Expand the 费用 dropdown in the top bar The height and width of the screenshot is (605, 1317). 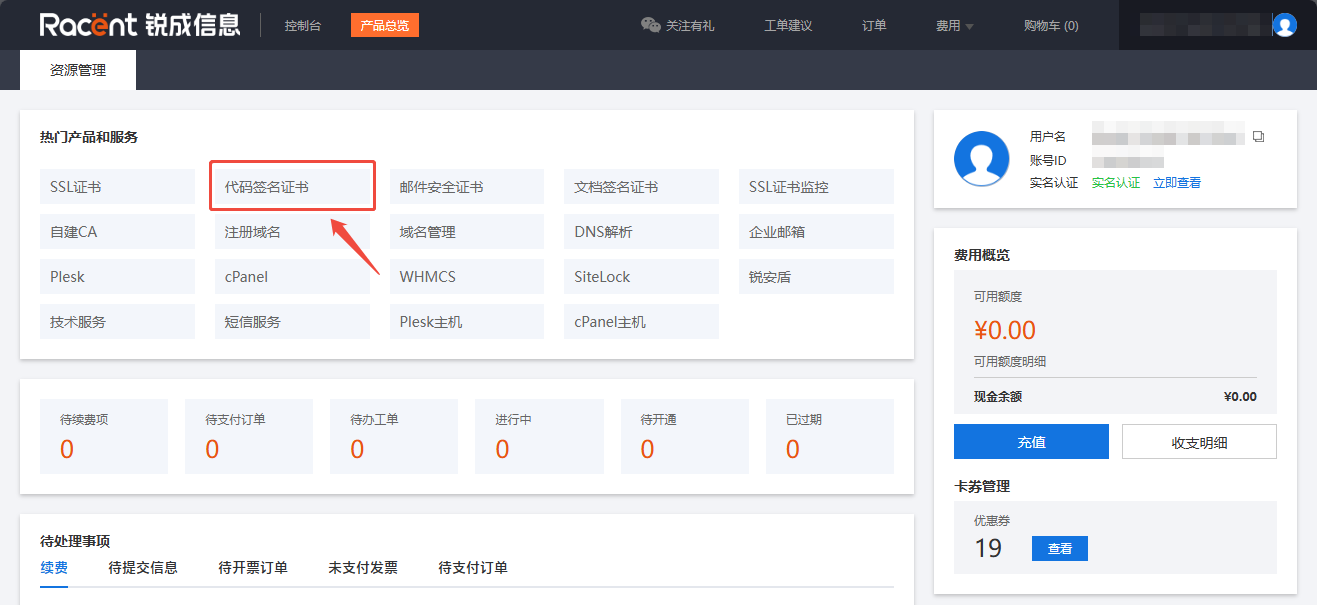tap(953, 25)
